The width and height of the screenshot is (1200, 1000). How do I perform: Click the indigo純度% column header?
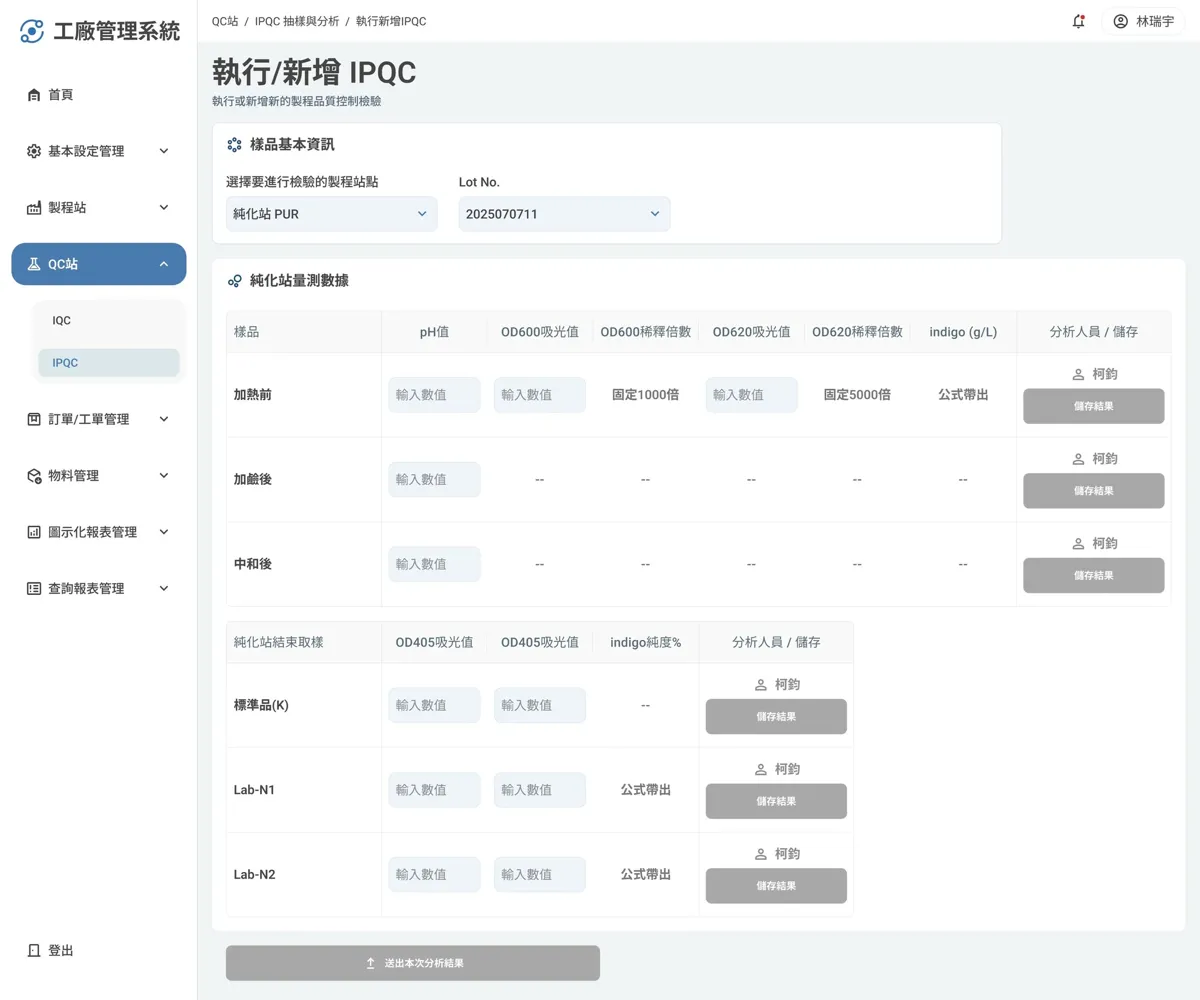pyautogui.click(x=646, y=642)
